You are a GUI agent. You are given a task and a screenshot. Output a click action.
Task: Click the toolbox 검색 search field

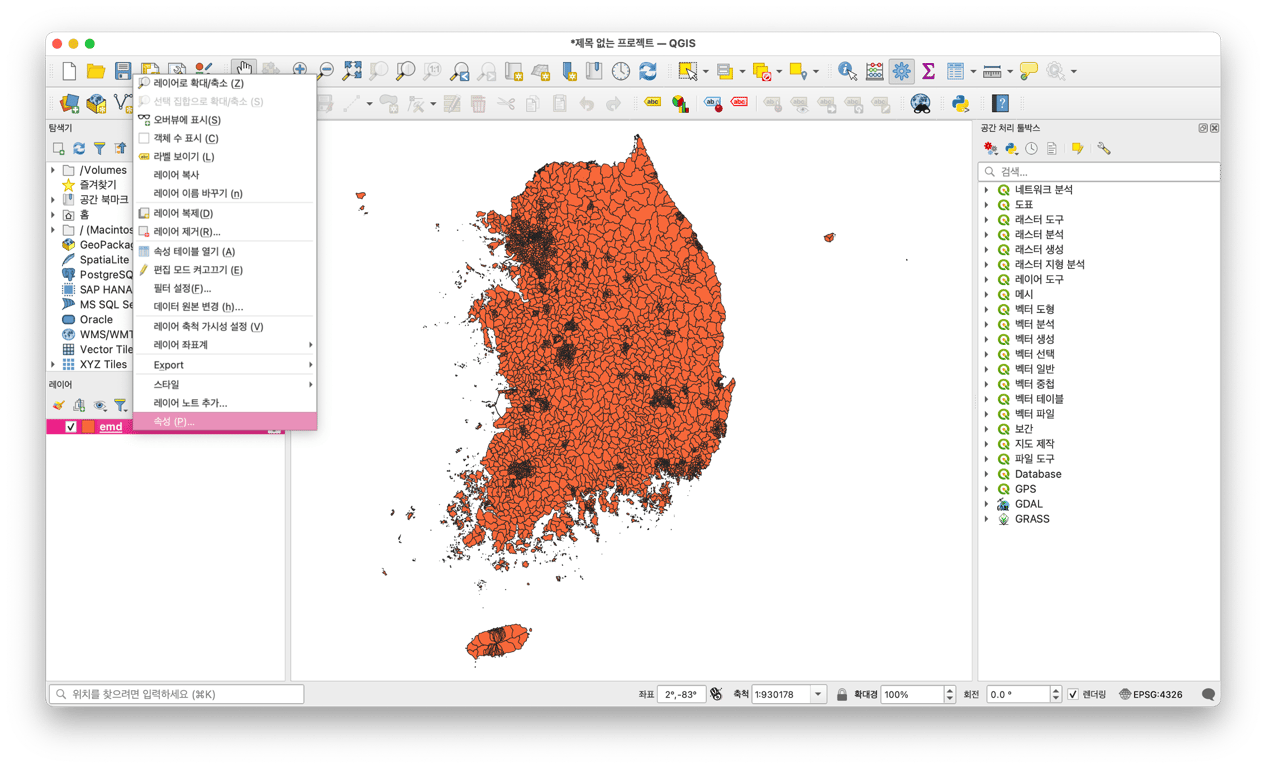(x=1100, y=172)
